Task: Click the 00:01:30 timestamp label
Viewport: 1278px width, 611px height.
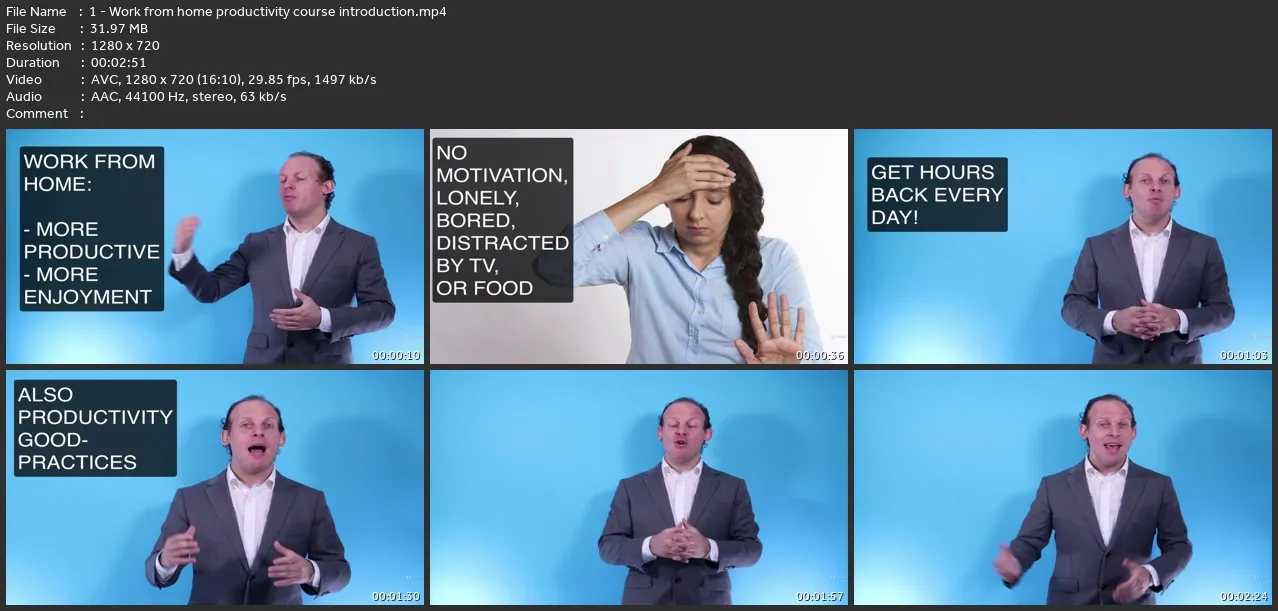Action: (x=397, y=597)
